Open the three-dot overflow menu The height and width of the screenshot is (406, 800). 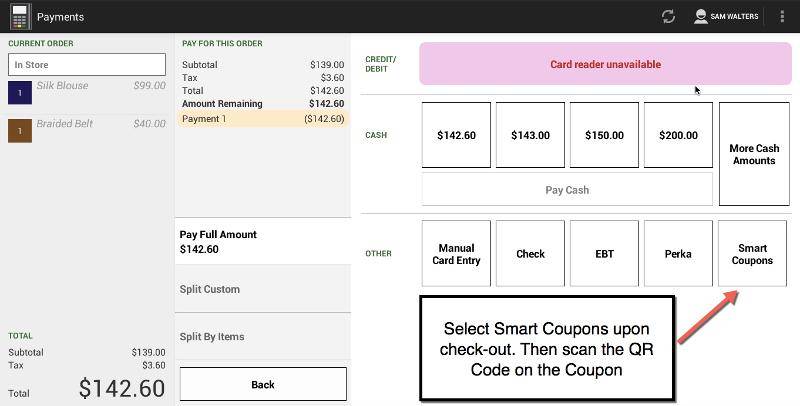click(782, 16)
